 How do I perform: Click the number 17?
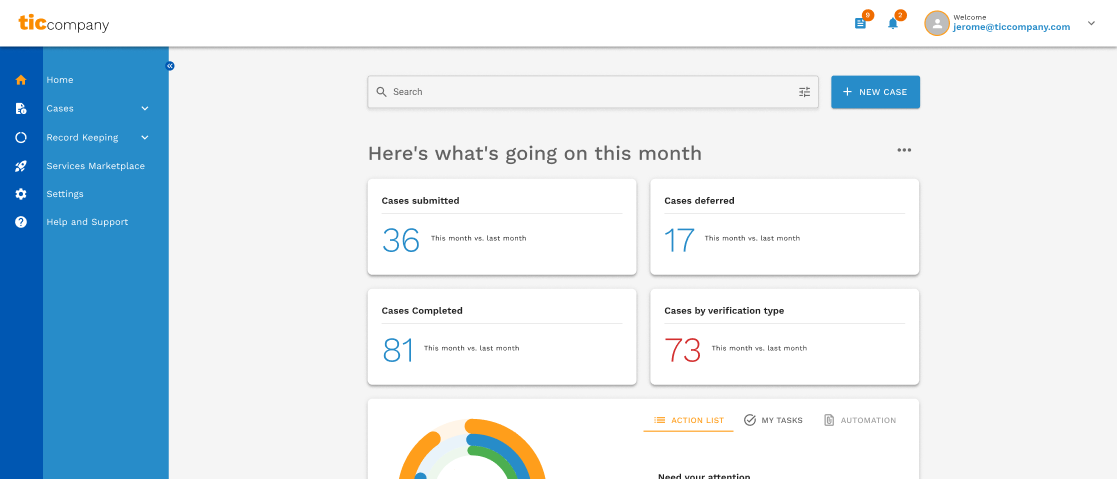point(680,240)
